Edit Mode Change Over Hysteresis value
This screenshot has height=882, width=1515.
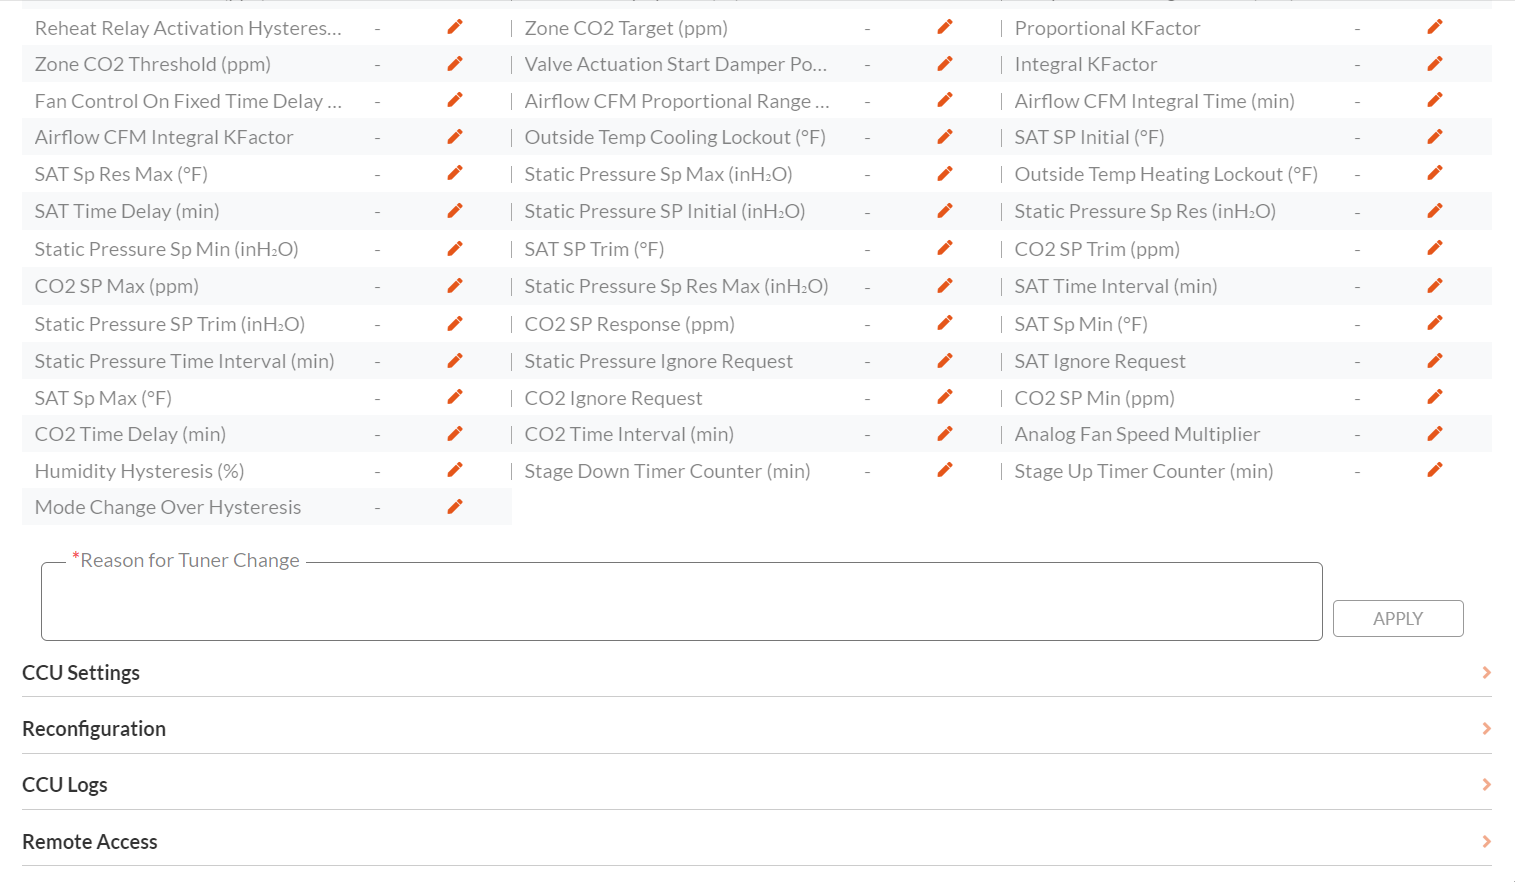coord(455,506)
